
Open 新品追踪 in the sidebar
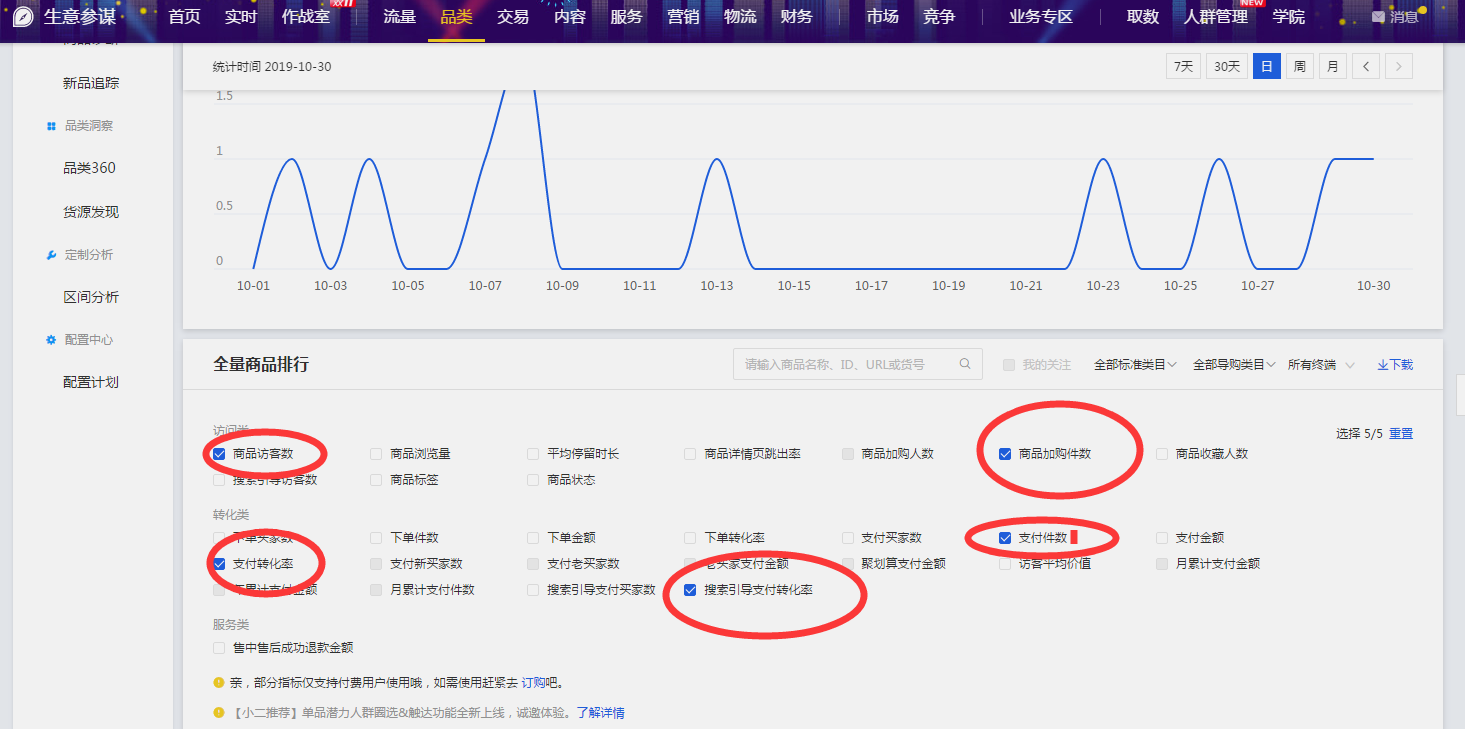(91, 83)
